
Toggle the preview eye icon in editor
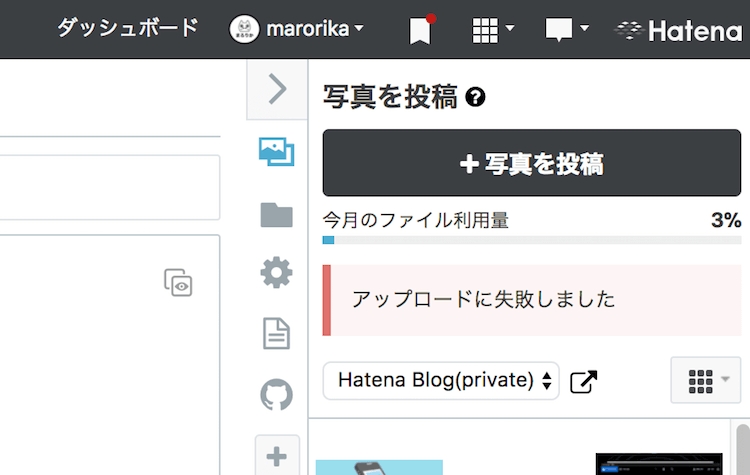coord(178,283)
